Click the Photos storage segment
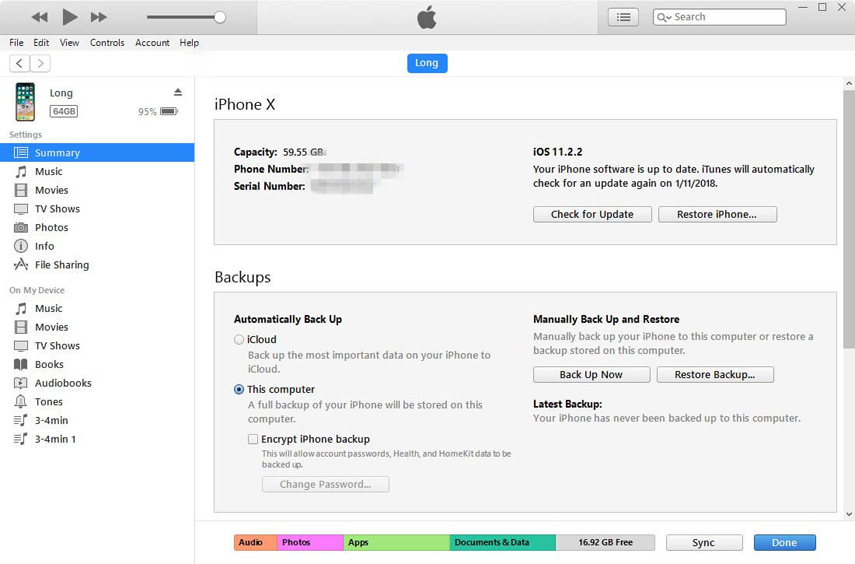This screenshot has width=855, height=564. coord(310,542)
